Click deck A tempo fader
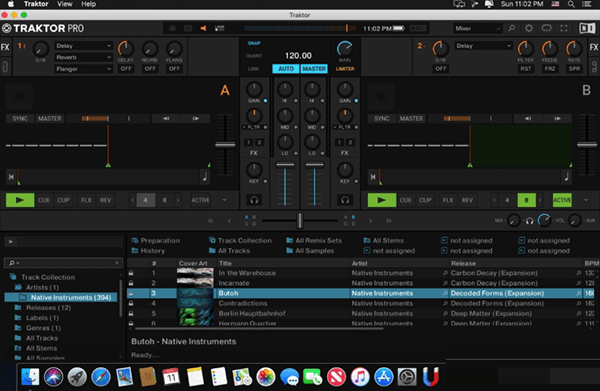 click(x=225, y=145)
